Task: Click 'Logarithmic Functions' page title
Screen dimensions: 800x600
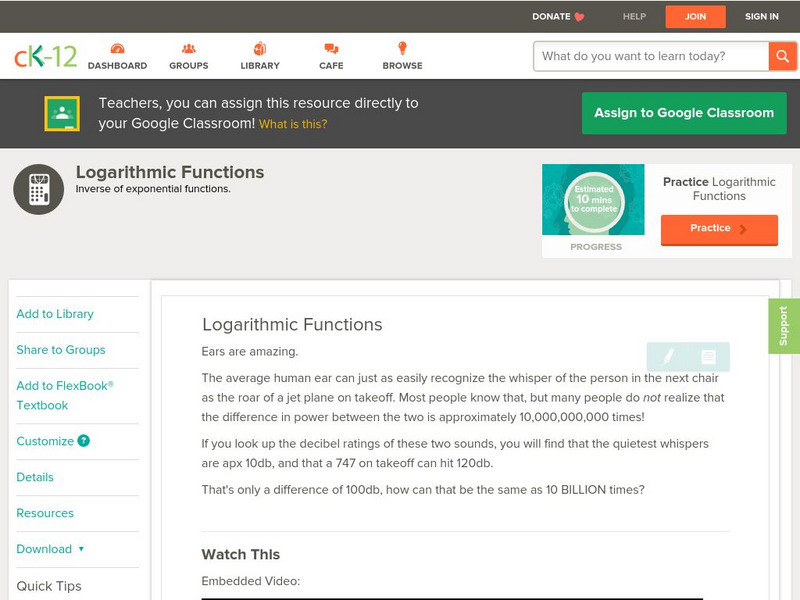Action: (x=170, y=172)
